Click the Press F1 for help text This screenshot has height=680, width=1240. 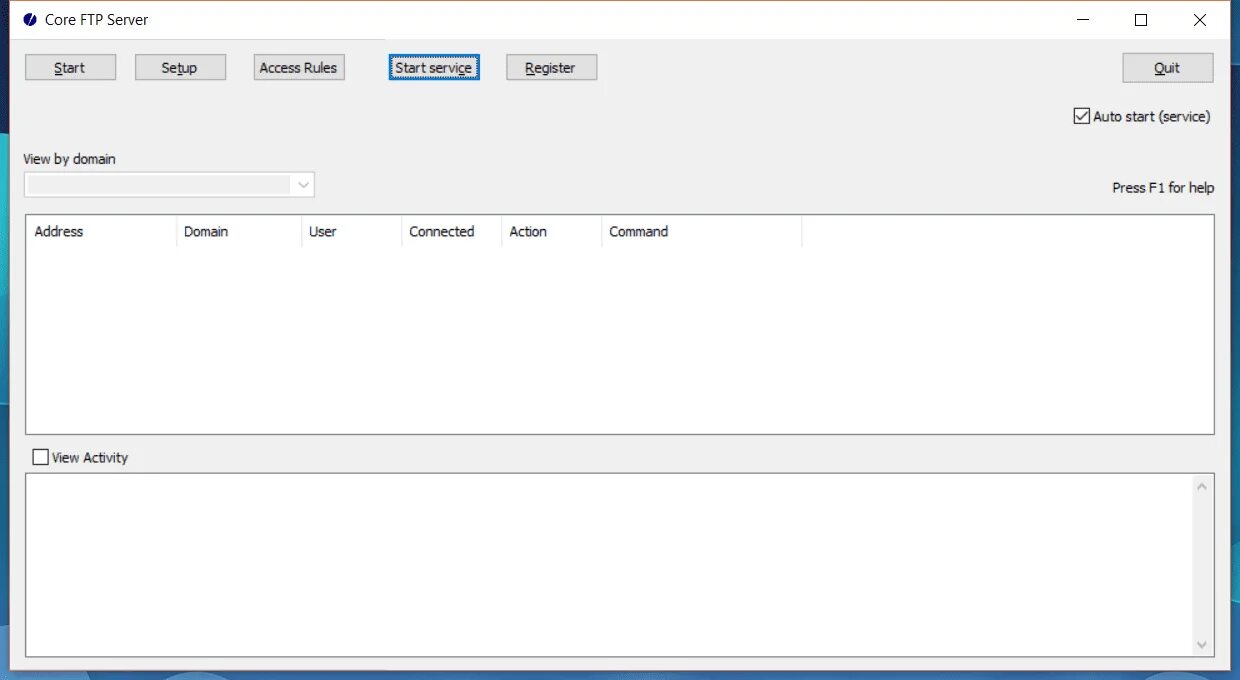tap(1163, 187)
